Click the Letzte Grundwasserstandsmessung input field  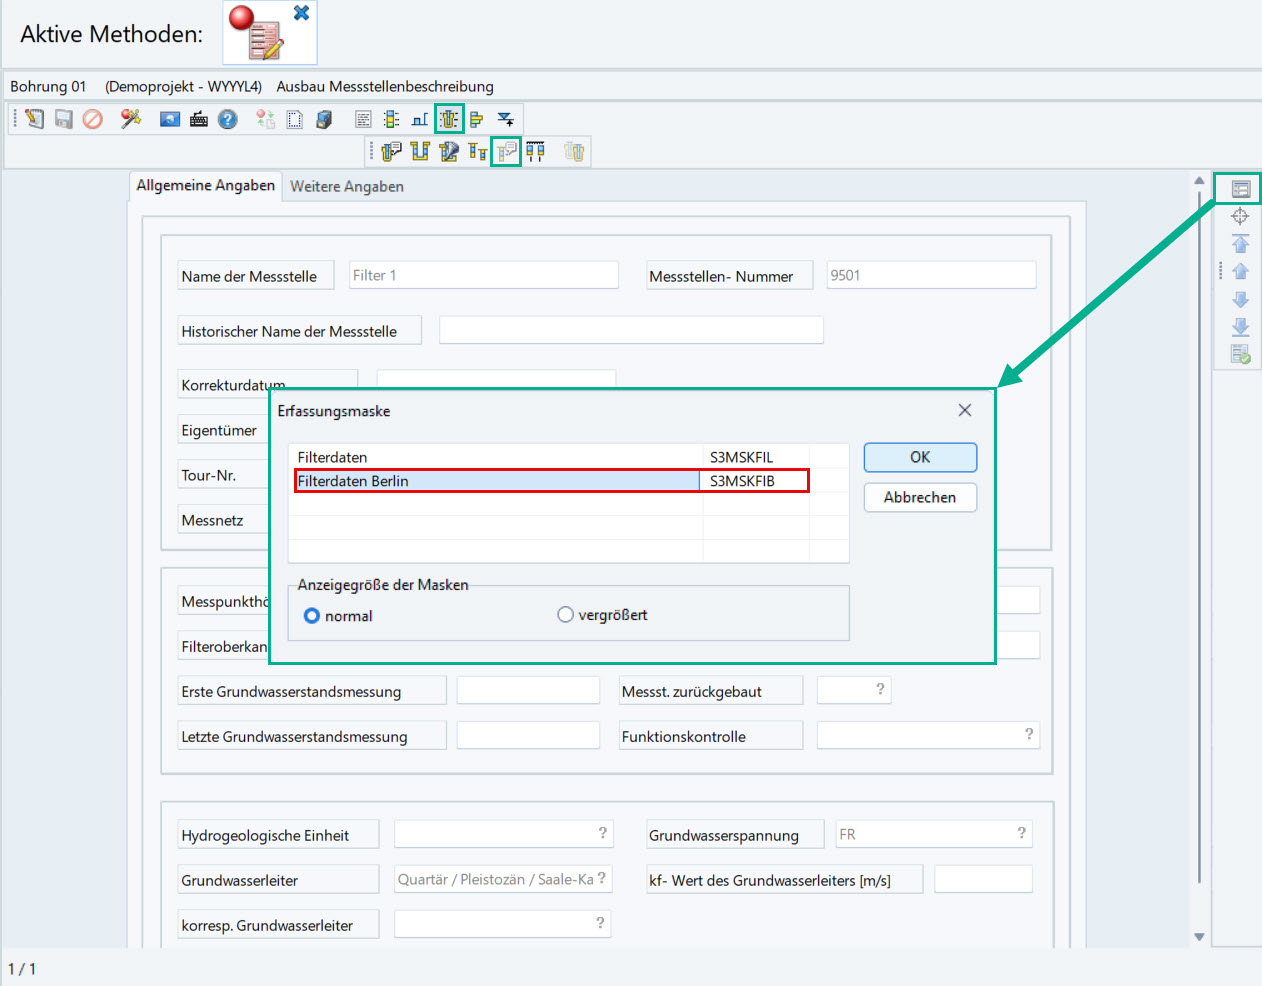point(528,735)
